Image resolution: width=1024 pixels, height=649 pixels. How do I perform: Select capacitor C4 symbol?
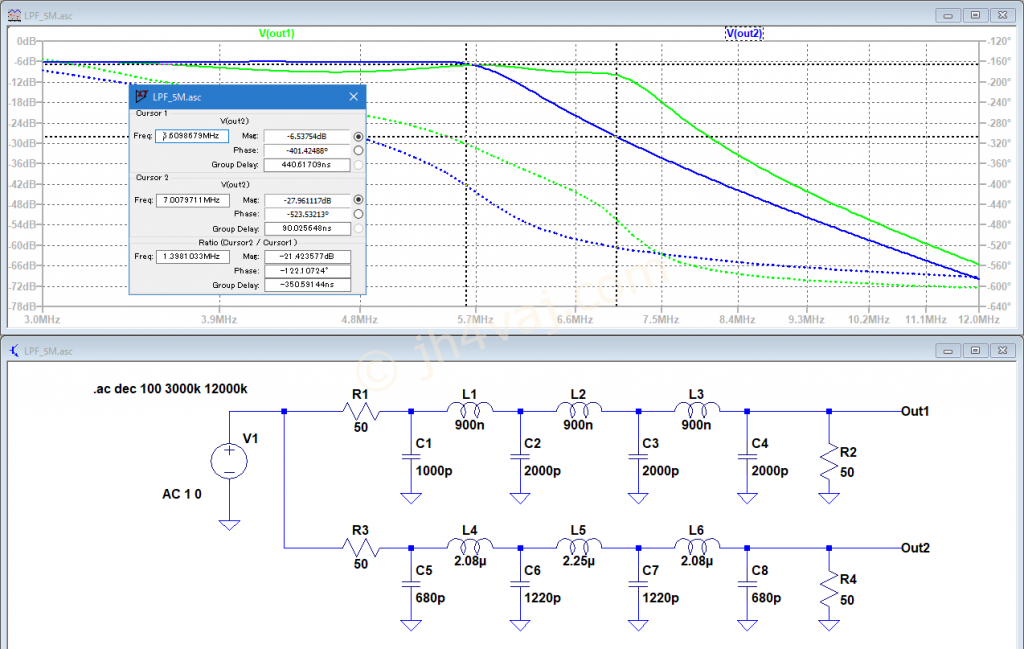click(747, 457)
